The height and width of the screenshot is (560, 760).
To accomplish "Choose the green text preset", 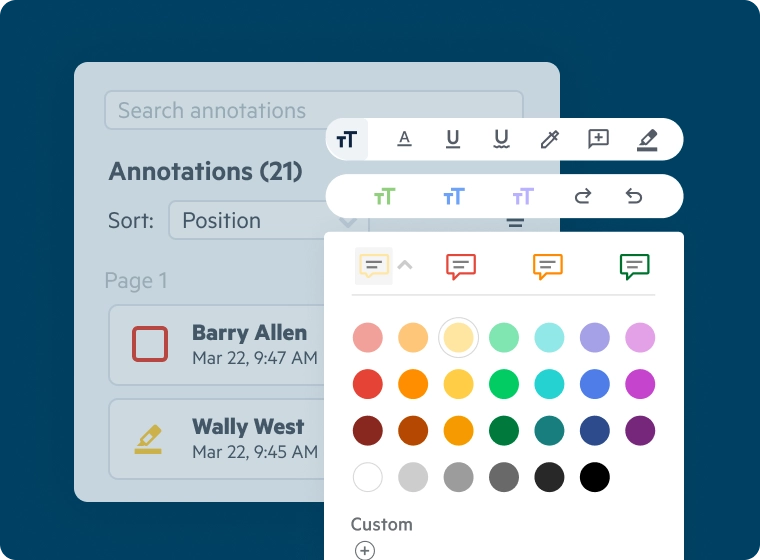I will pos(384,196).
